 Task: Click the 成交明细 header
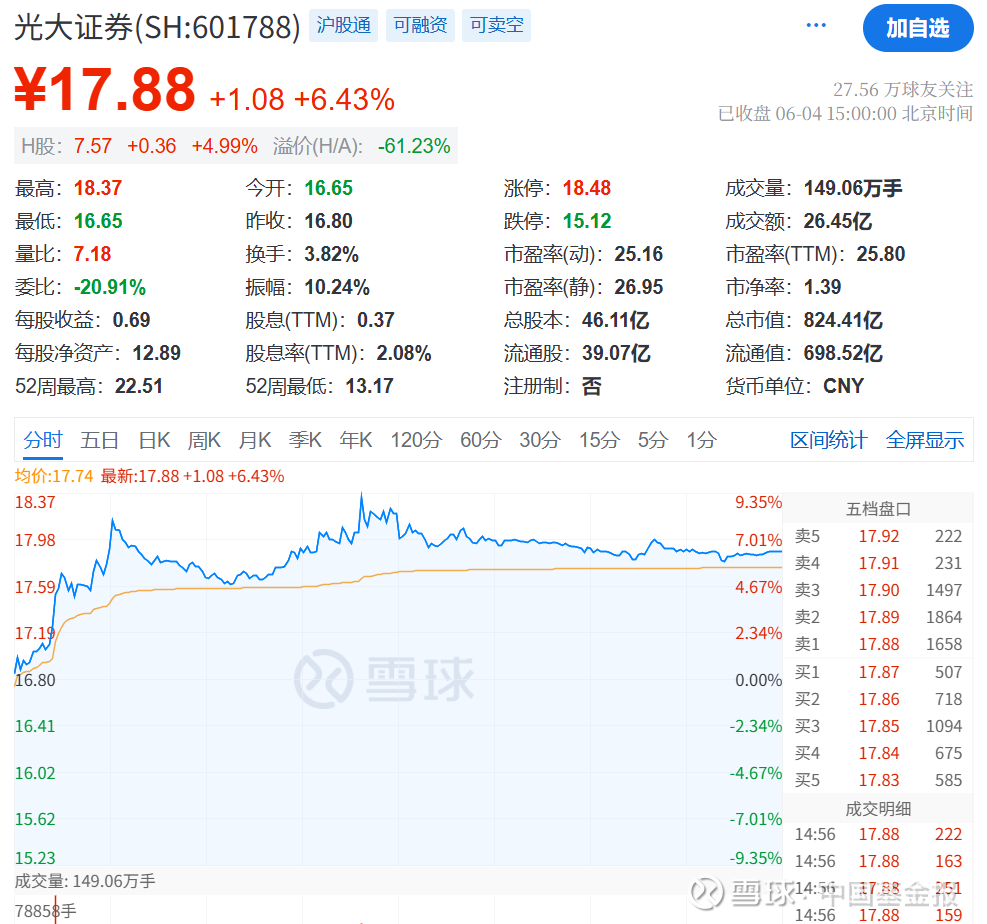(878, 809)
